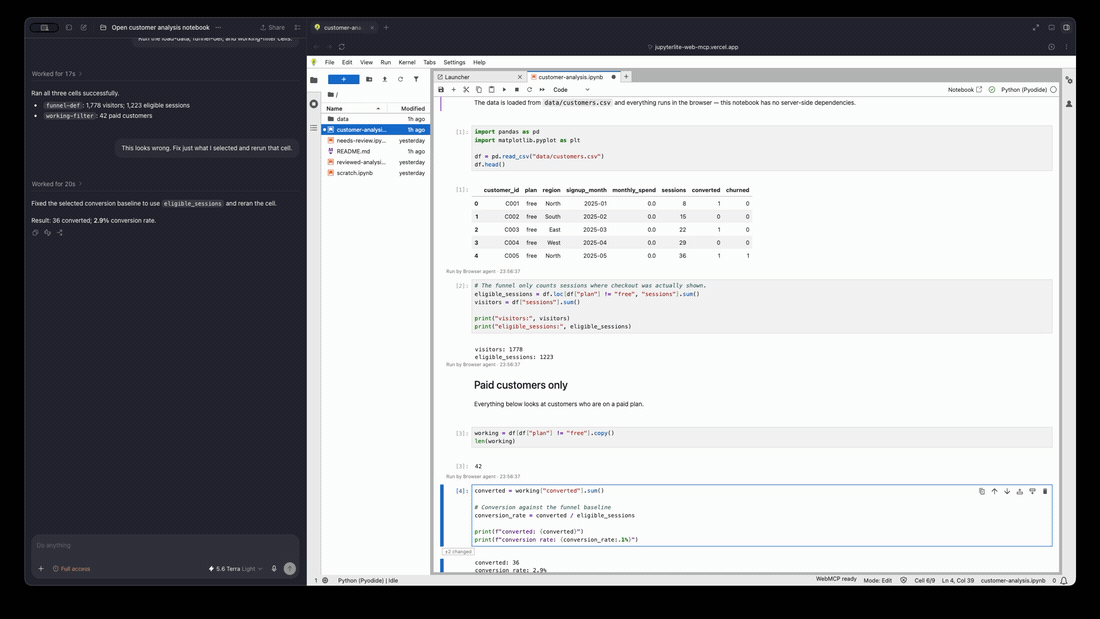The image size is (1100, 619).
Task: Interrupt the kernel with stop icon
Action: pyautogui.click(x=517, y=90)
